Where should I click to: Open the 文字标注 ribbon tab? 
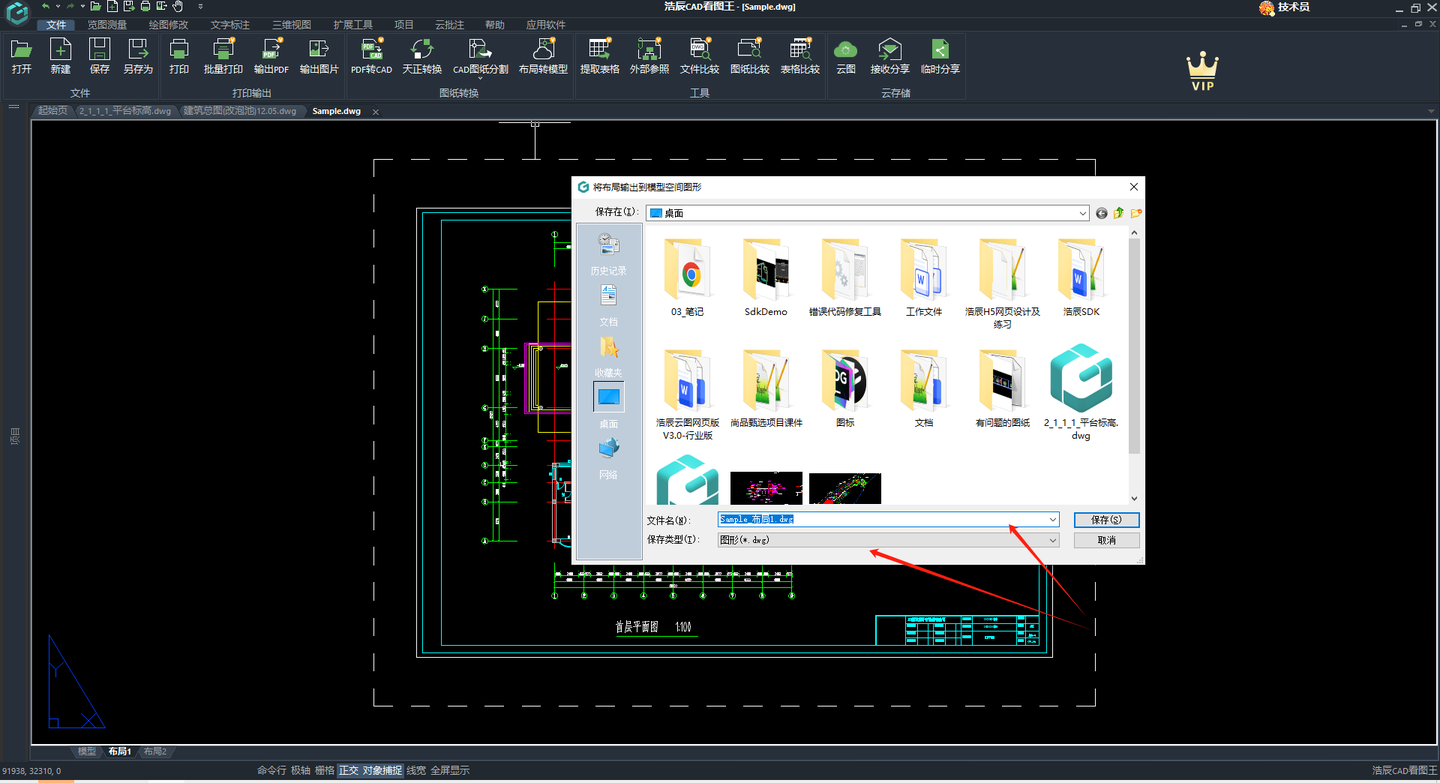230,25
